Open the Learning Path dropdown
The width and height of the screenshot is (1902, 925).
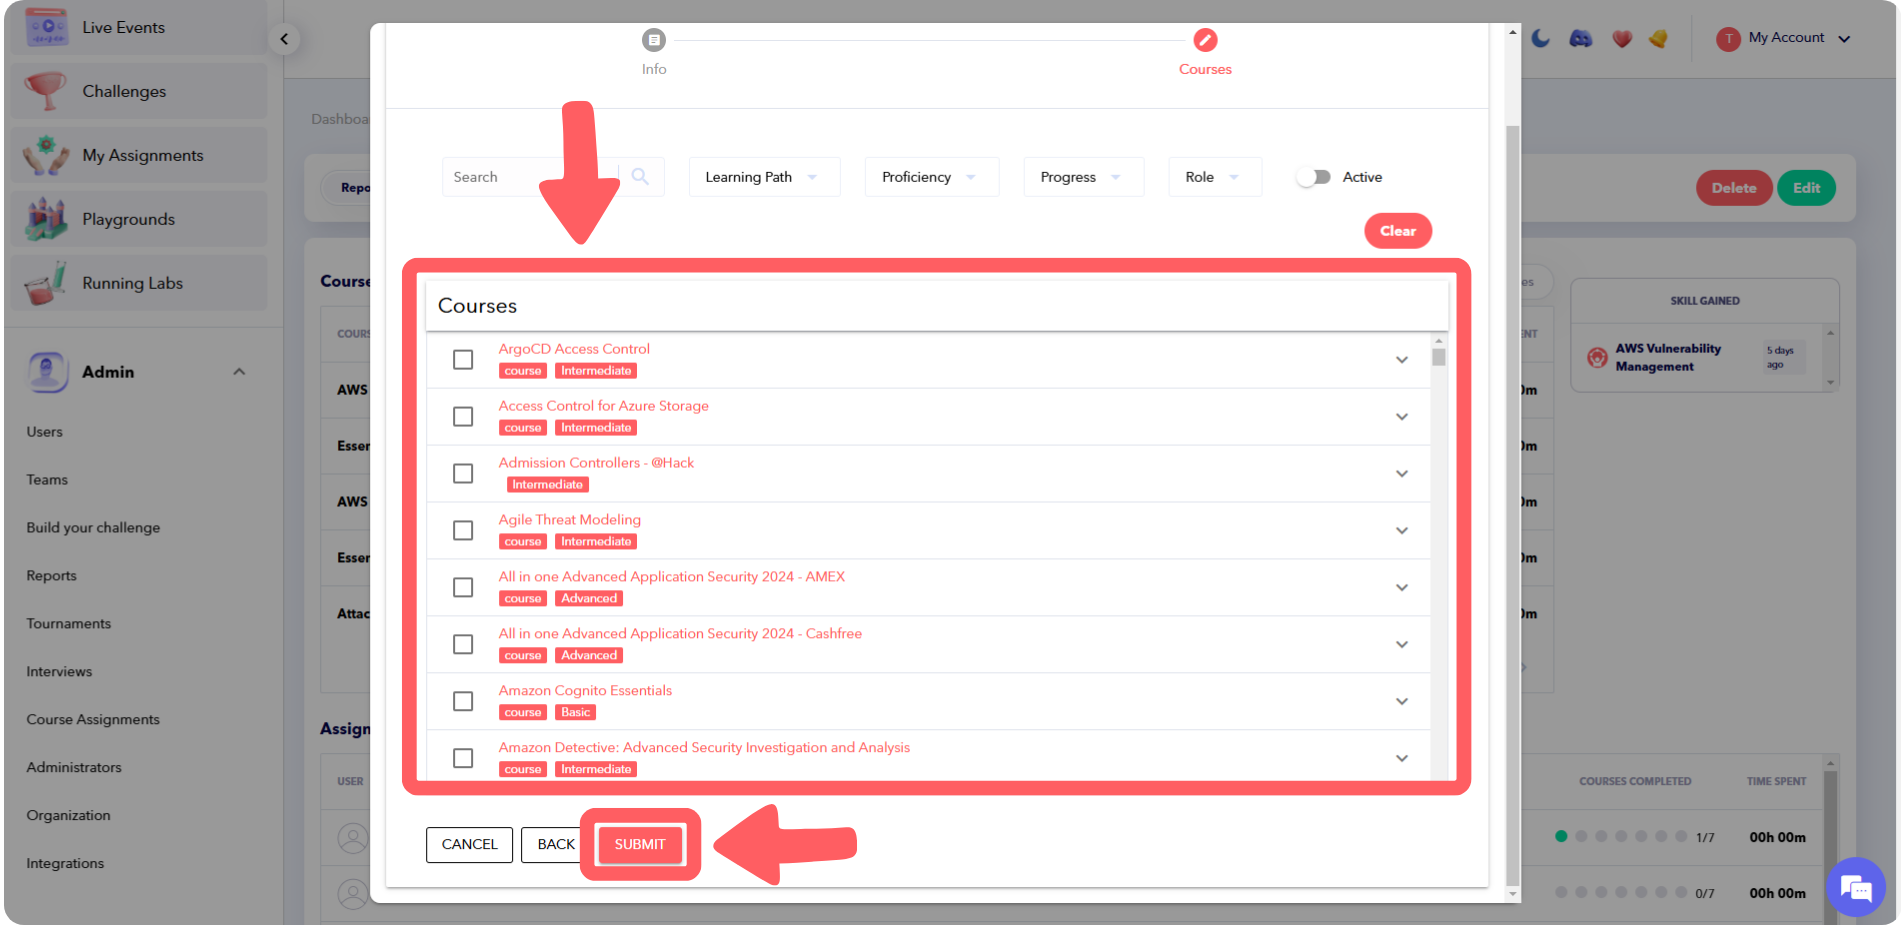pos(764,176)
